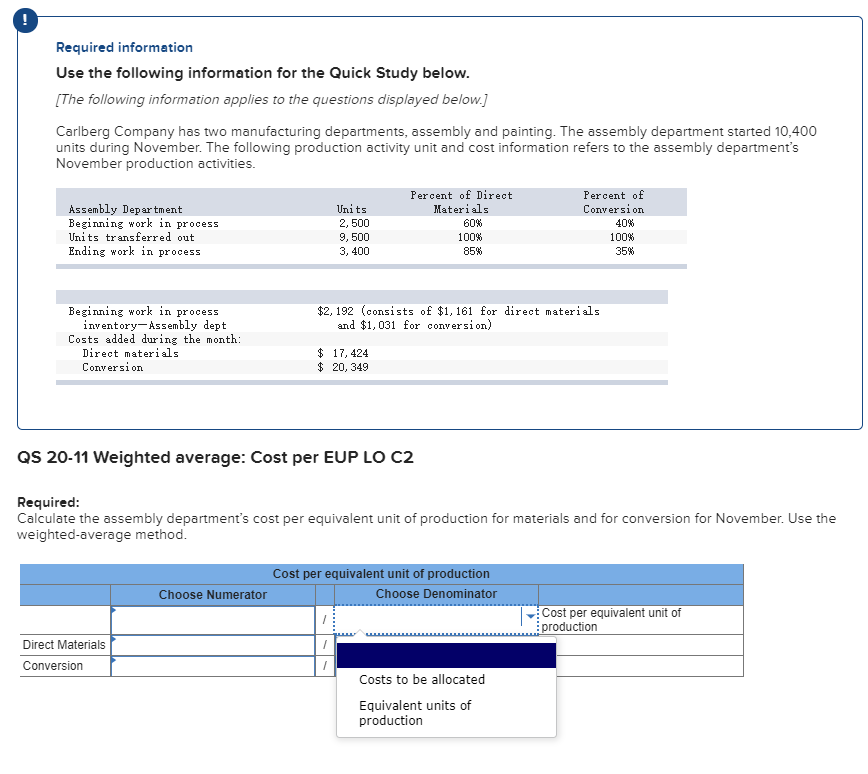Click the '40%' beginning conversion percent
Image resolution: width=868 pixels, height=774 pixels.
pyautogui.click(x=624, y=223)
